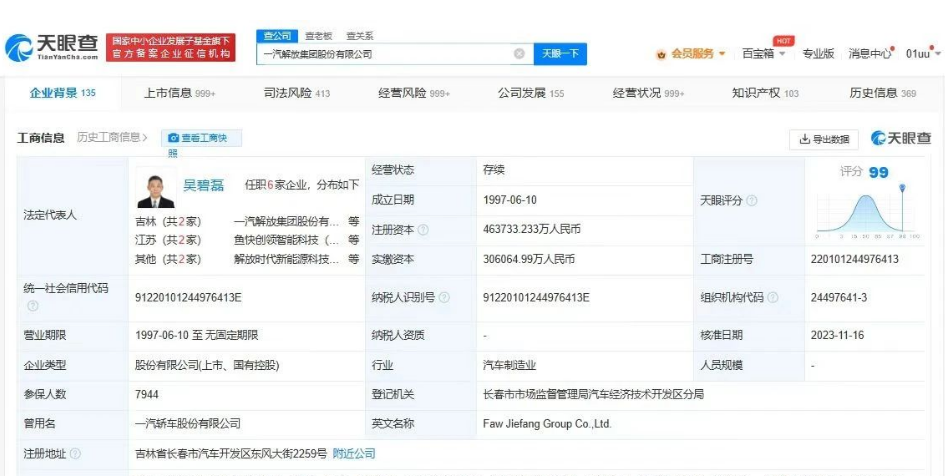Click the business term 1997-06-10 至 无固定期限
Image resolution: width=945 pixels, height=476 pixels.
[x=196, y=335]
